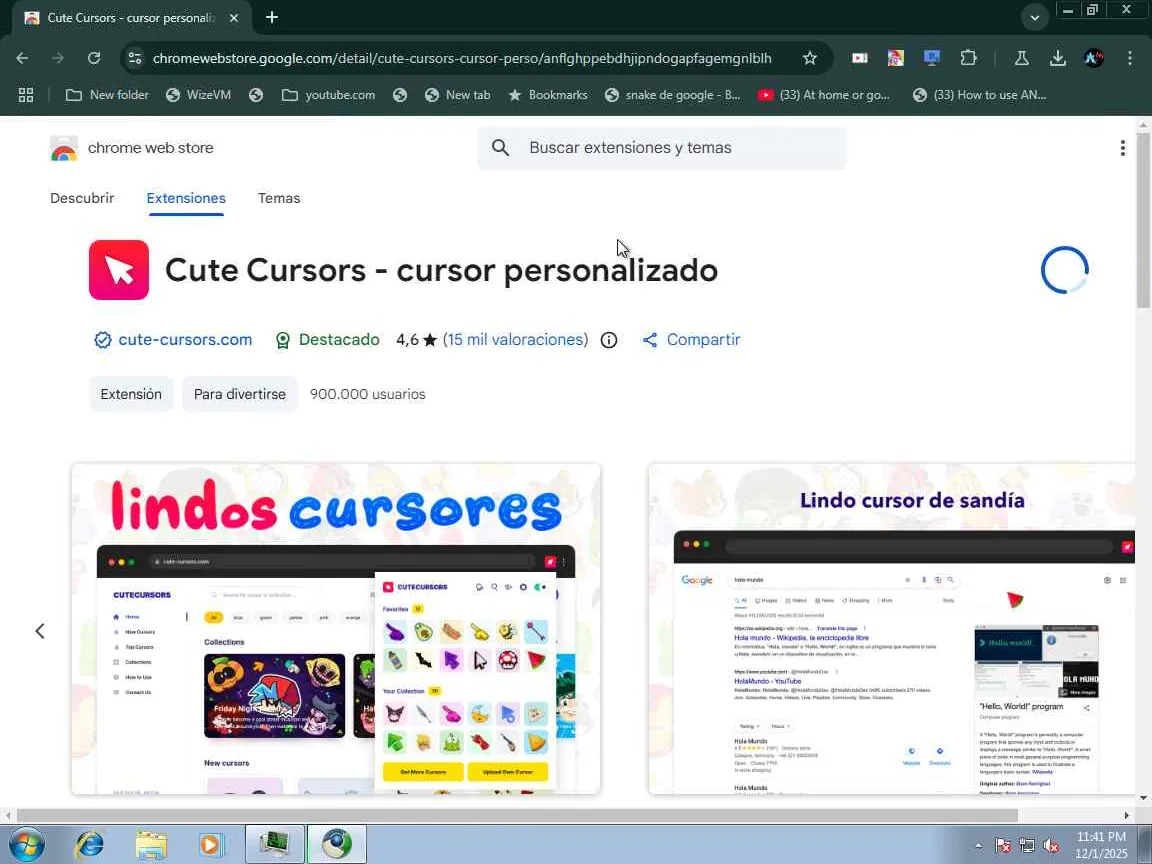The width and height of the screenshot is (1152, 864).
Task: Open the apps grid in bookmarks bar
Action: pyautogui.click(x=26, y=95)
